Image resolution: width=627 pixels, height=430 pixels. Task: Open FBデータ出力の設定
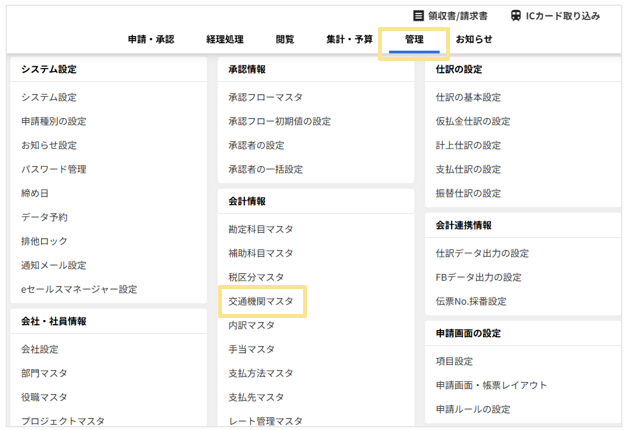(479, 277)
